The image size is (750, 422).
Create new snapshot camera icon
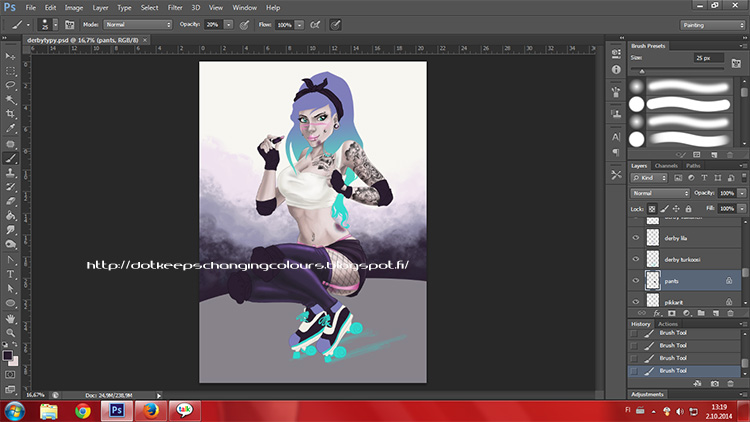pyautogui.click(x=715, y=384)
